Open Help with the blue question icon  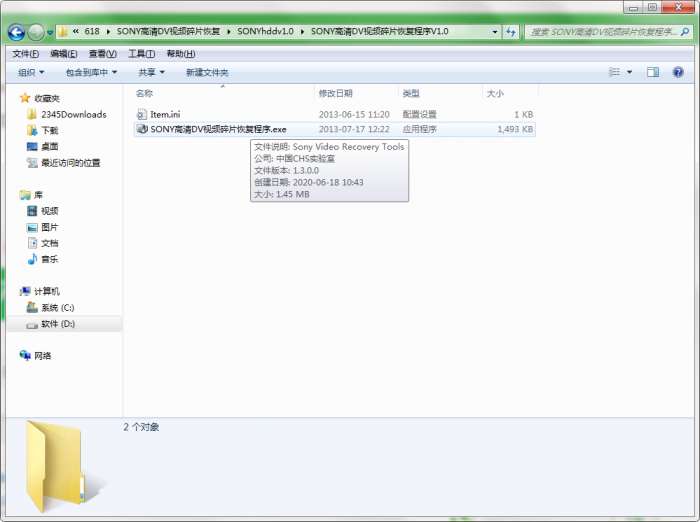pyautogui.click(x=678, y=72)
